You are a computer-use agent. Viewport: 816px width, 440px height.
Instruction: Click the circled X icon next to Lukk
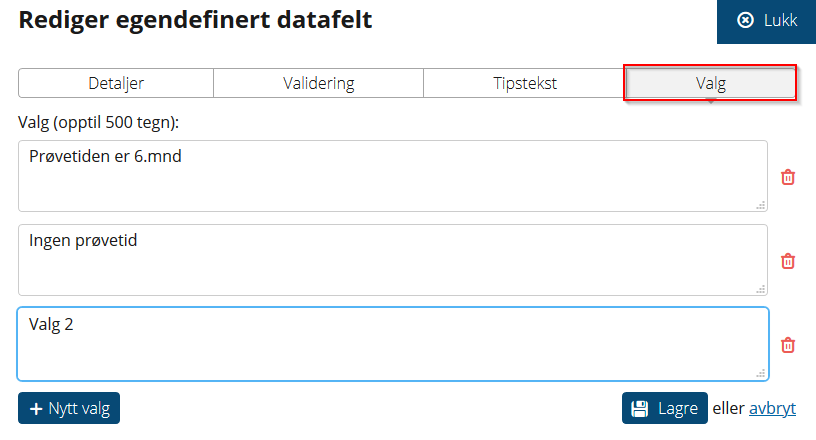pyautogui.click(x=745, y=20)
